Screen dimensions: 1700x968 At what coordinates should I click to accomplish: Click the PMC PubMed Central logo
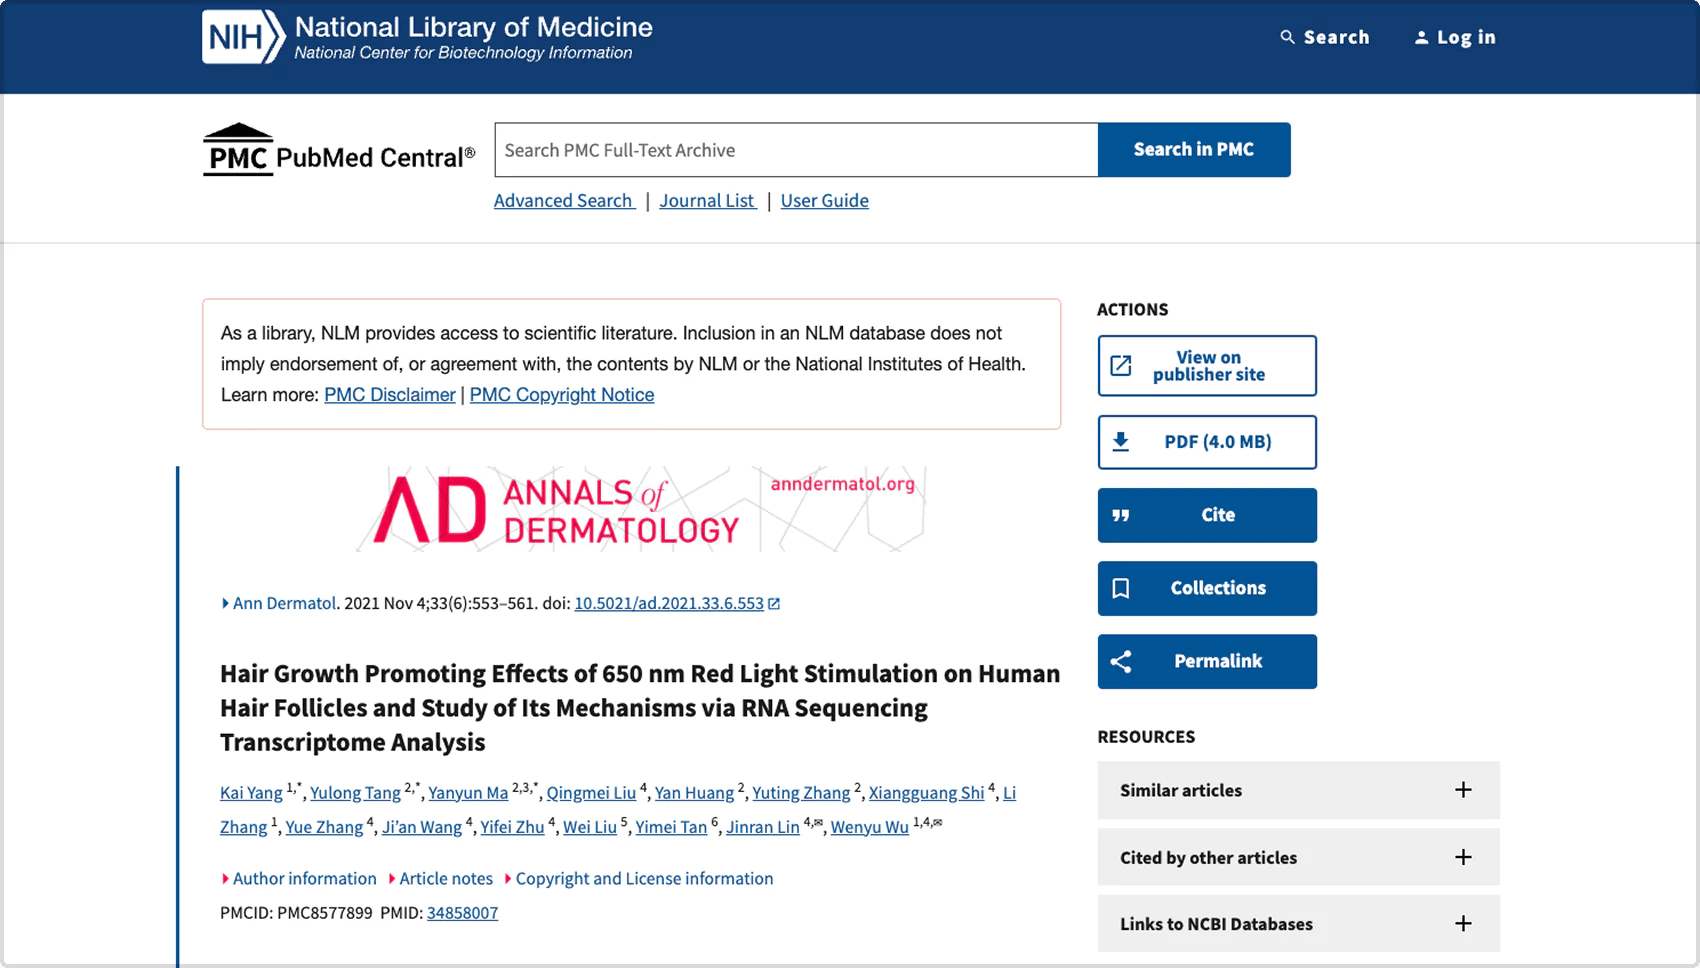coord(338,151)
